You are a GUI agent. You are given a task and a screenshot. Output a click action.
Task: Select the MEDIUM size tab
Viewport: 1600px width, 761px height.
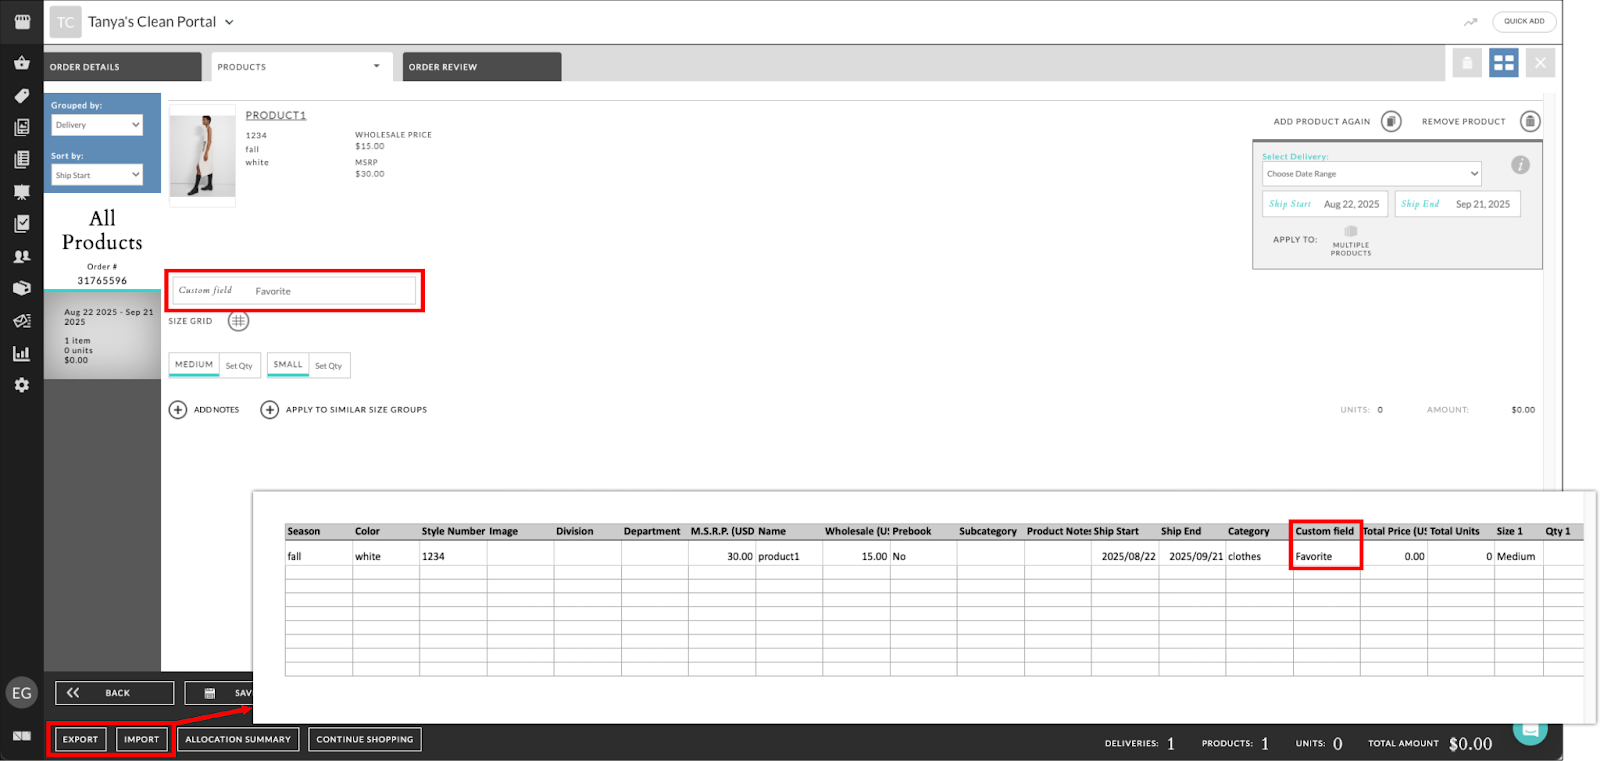pos(194,365)
